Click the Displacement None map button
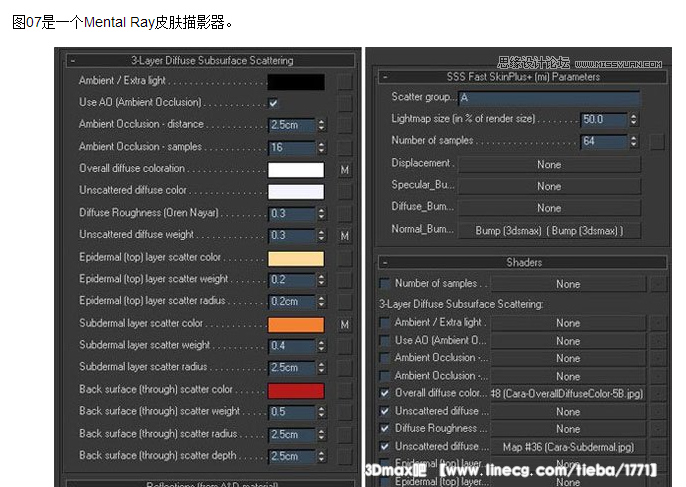Screen dimensions: 686x487 pyautogui.click(x=549, y=165)
